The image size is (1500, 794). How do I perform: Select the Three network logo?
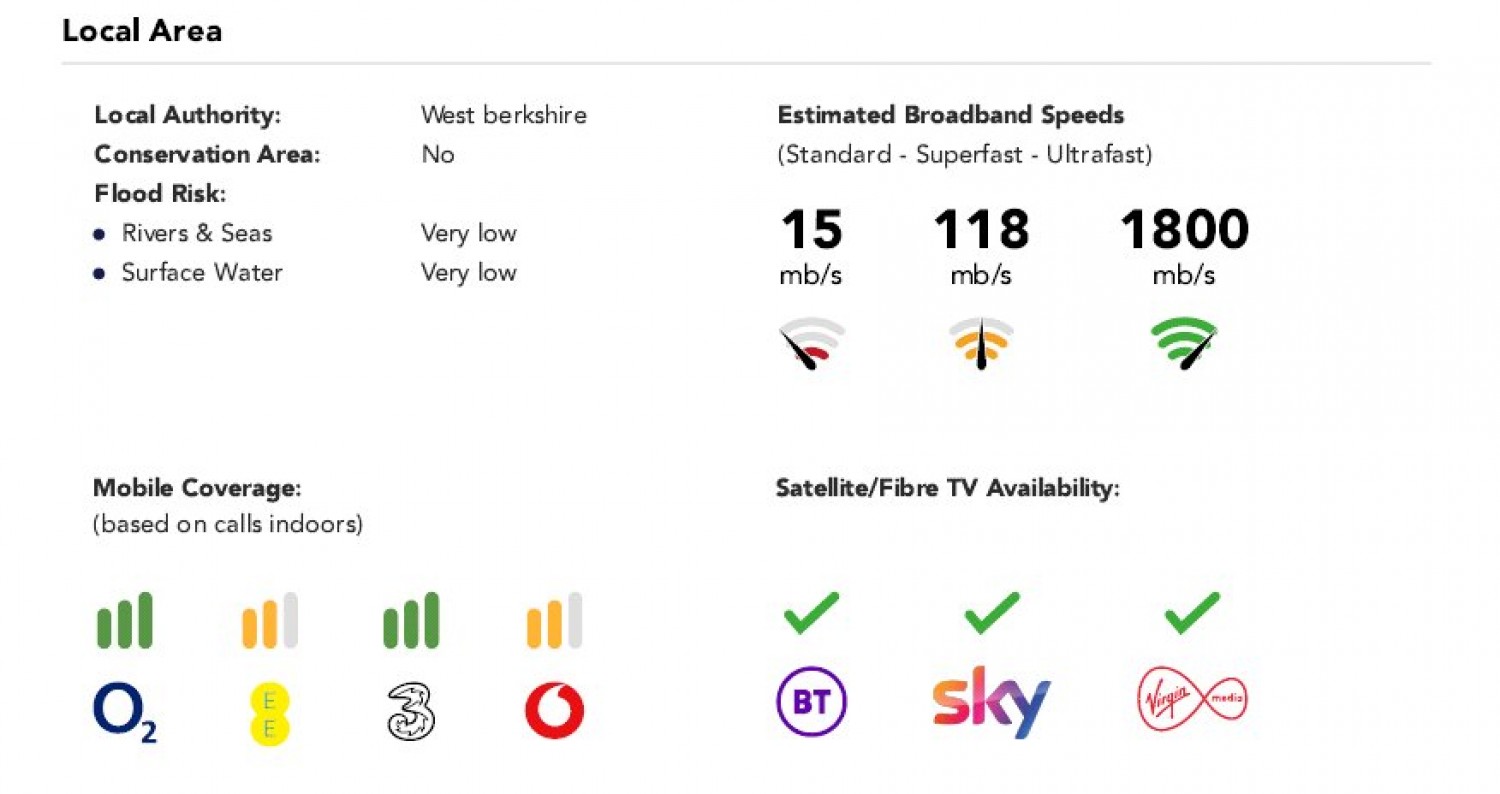click(x=411, y=712)
